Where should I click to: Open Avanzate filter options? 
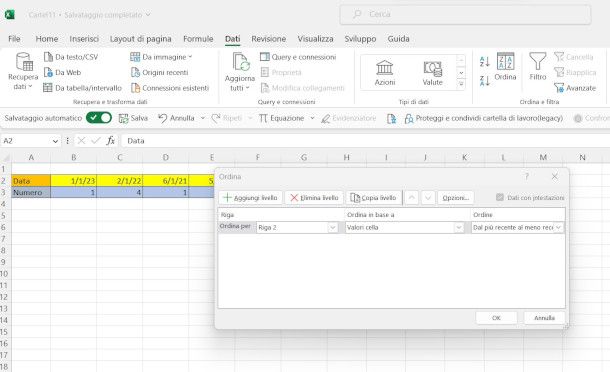[575, 88]
